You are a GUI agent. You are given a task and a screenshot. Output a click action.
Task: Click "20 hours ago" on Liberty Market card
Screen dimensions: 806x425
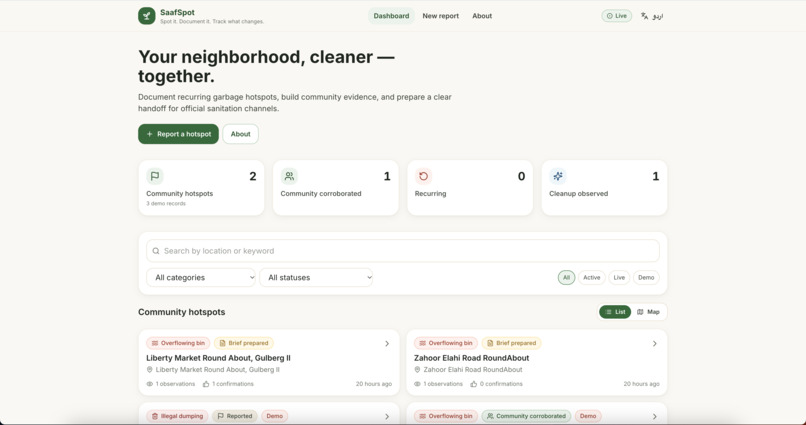(x=374, y=384)
